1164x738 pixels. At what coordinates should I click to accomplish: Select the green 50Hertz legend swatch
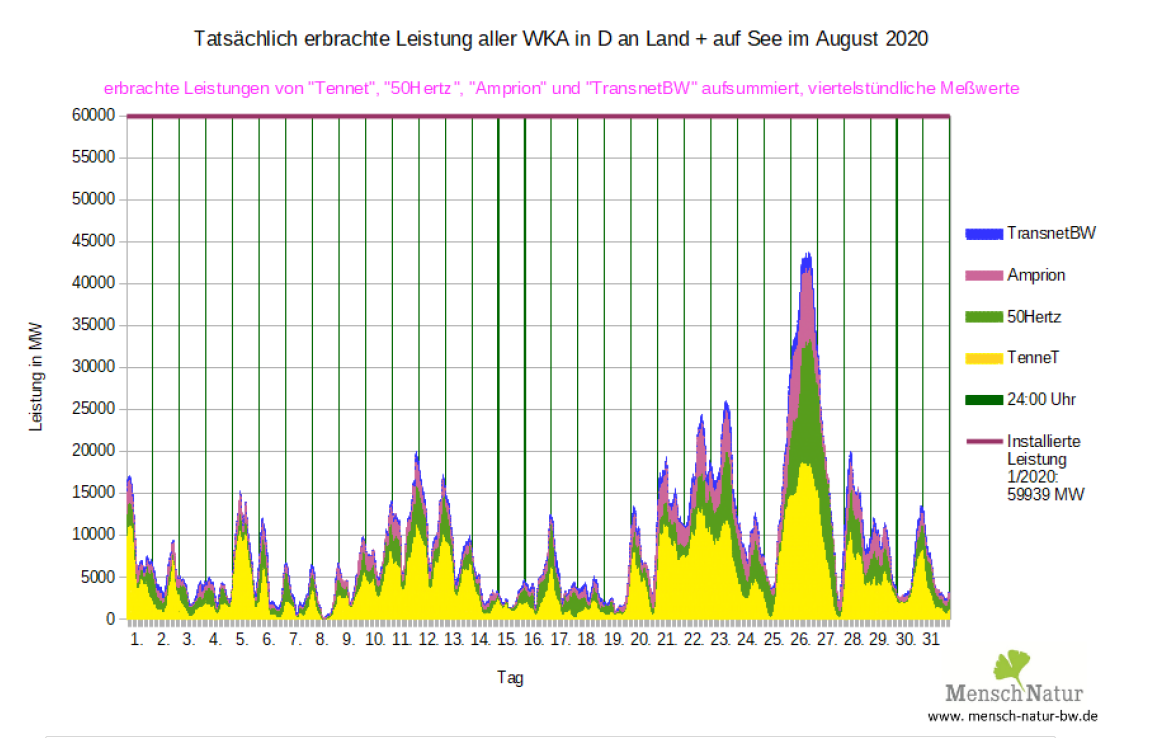pos(983,317)
